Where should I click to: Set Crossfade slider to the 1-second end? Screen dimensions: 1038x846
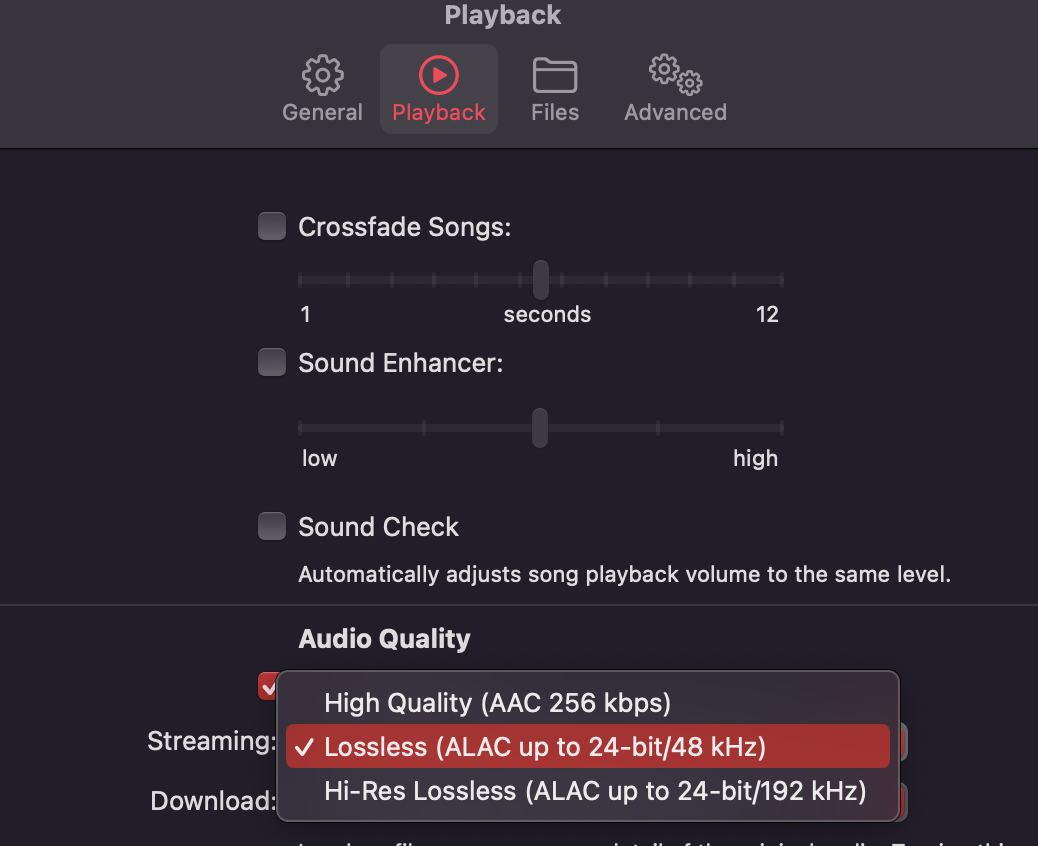[300, 280]
